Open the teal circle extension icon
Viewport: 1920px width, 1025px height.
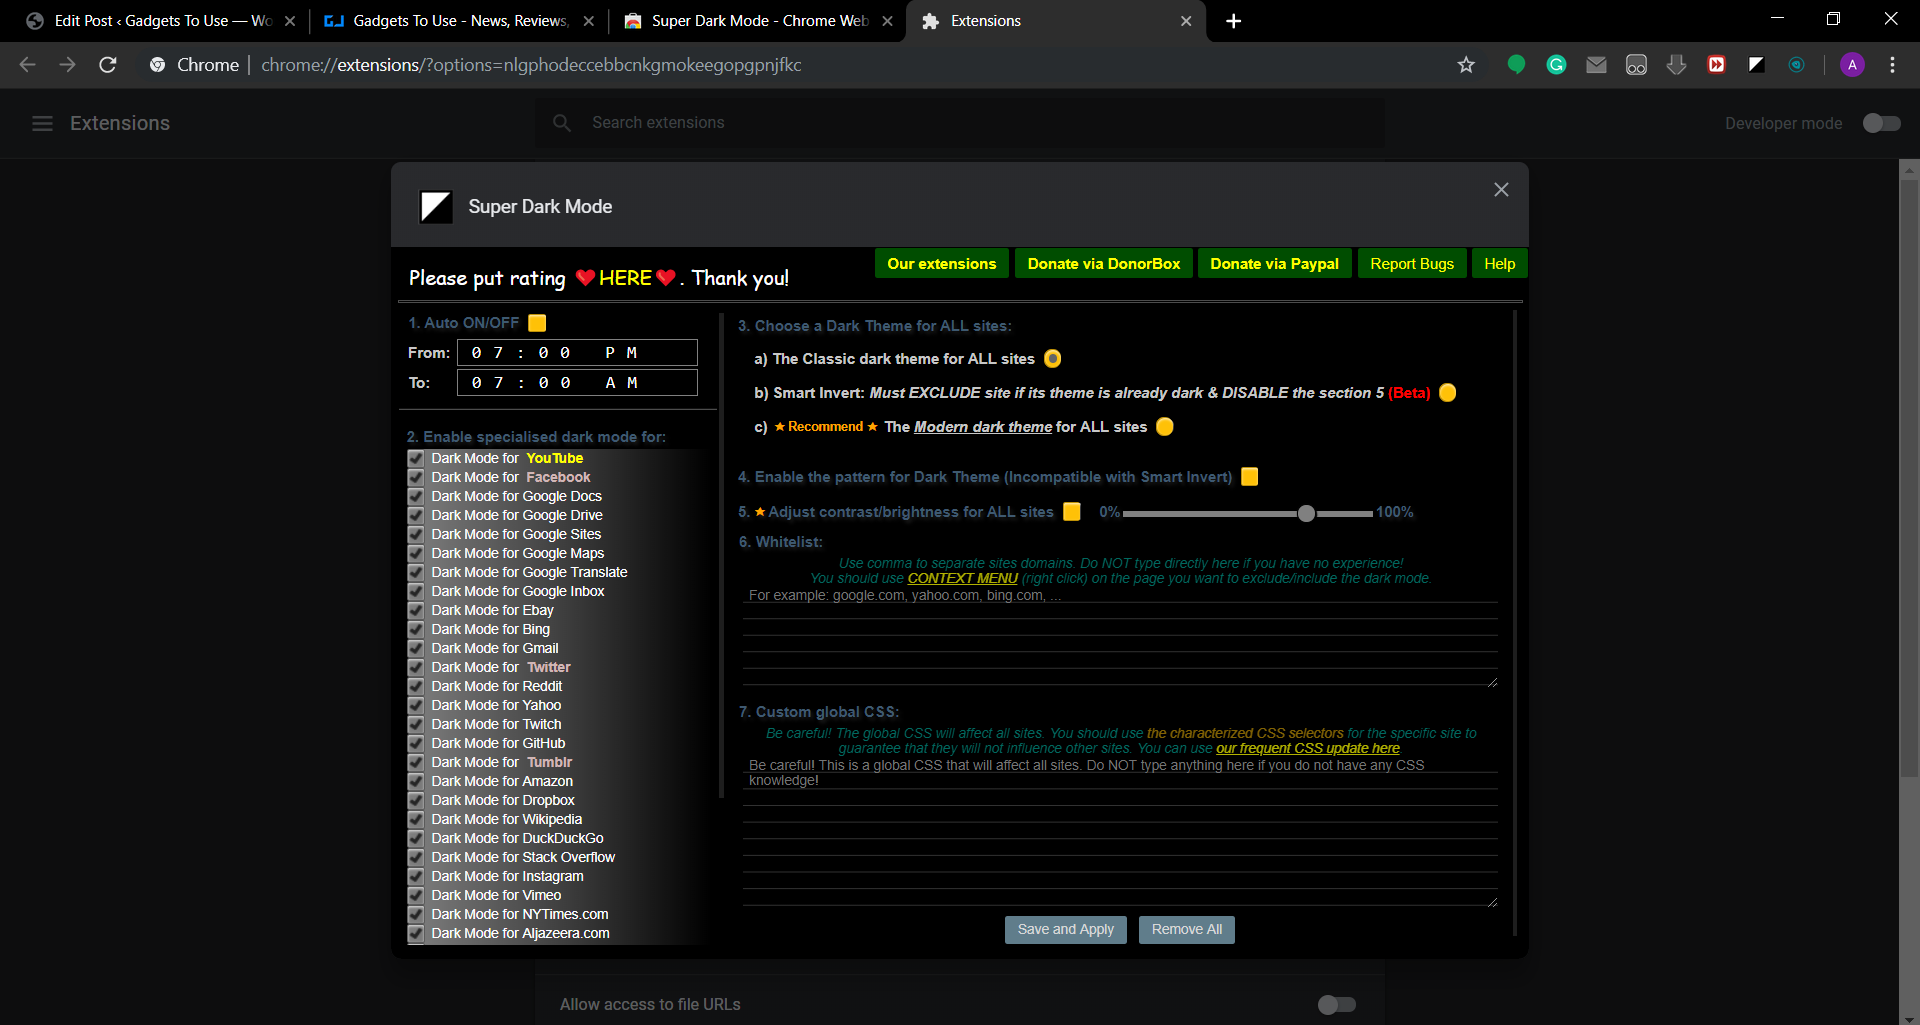point(1796,65)
